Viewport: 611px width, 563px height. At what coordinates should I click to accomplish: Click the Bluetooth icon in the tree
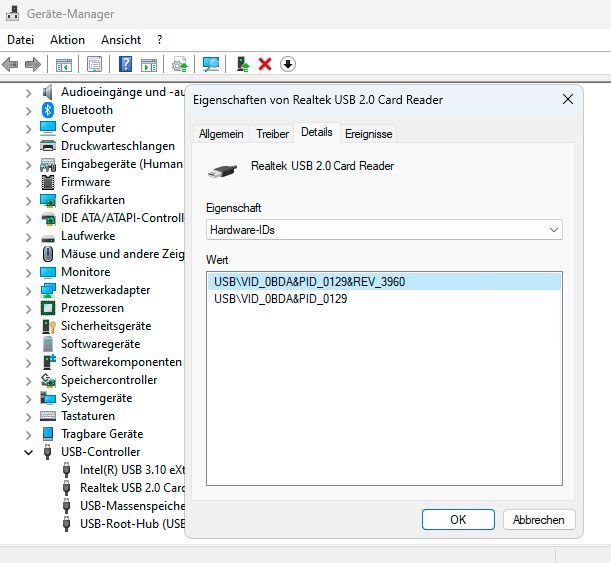(48, 110)
